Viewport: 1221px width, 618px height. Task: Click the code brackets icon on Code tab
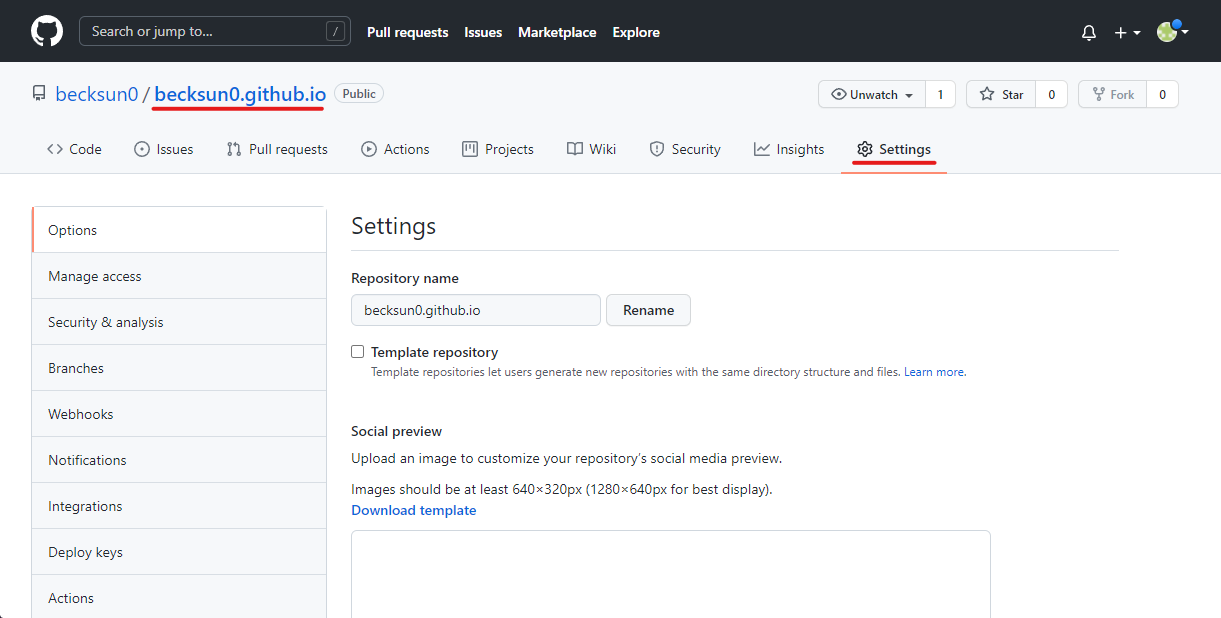[55, 149]
